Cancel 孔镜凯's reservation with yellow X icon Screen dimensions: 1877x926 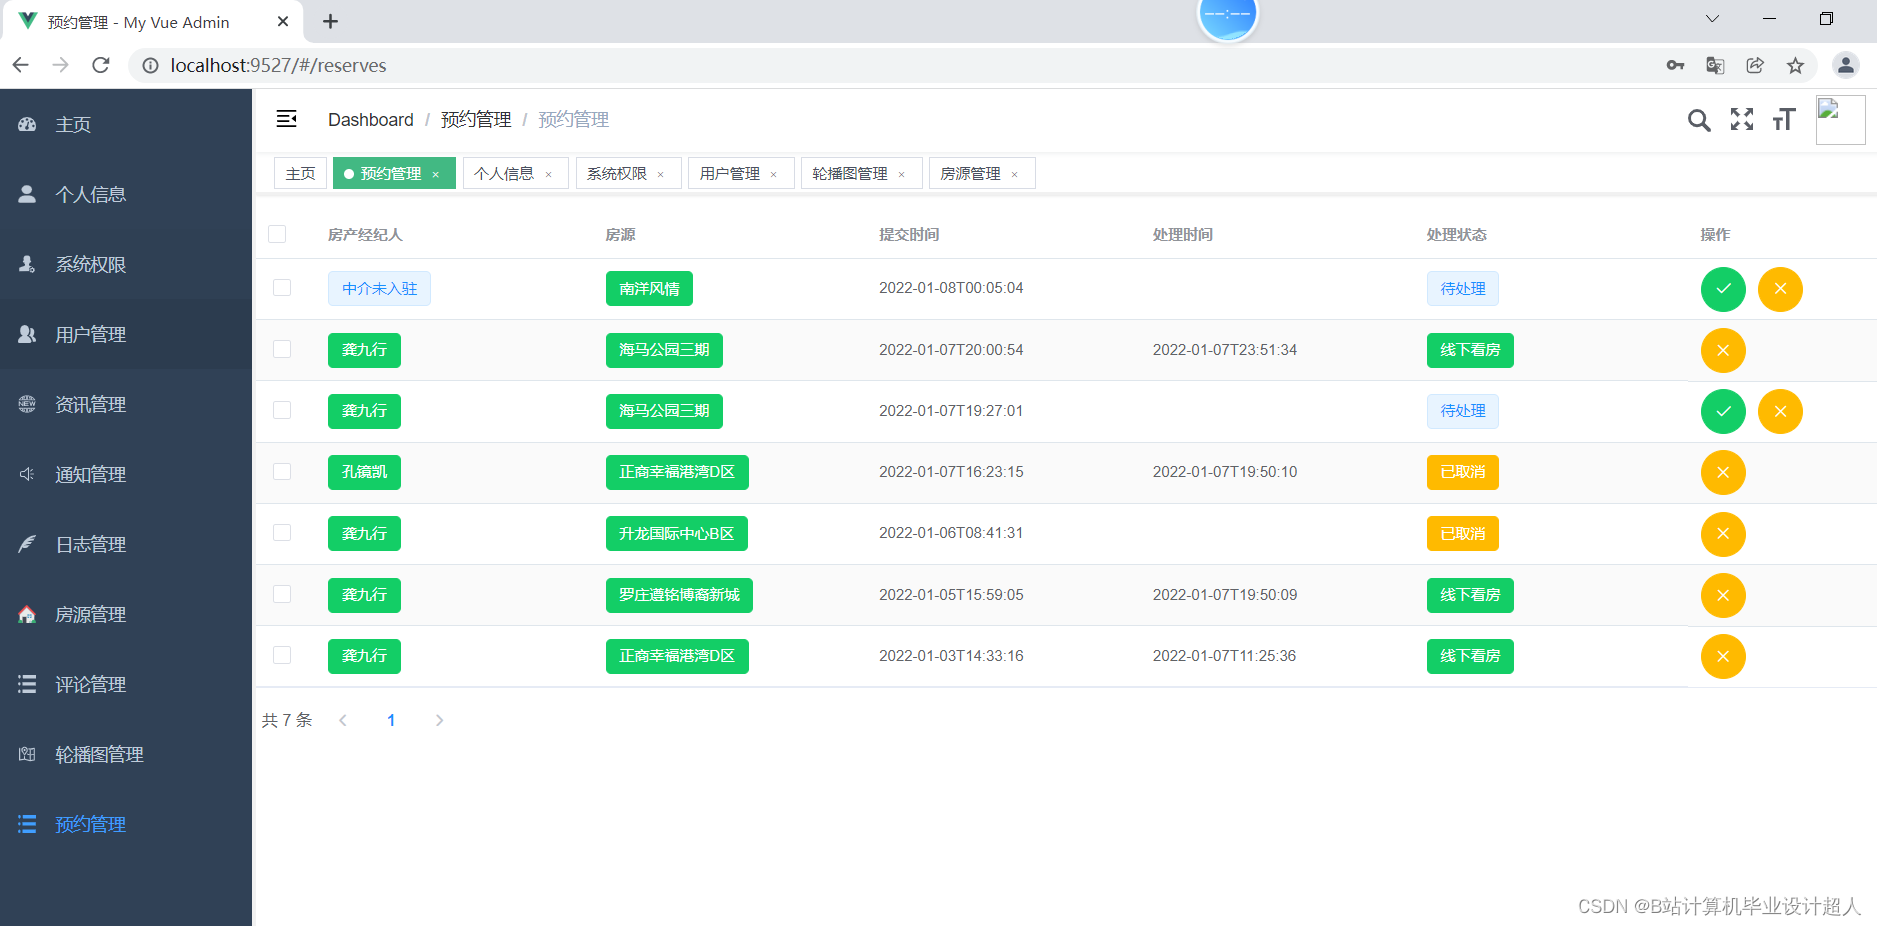pos(1722,472)
